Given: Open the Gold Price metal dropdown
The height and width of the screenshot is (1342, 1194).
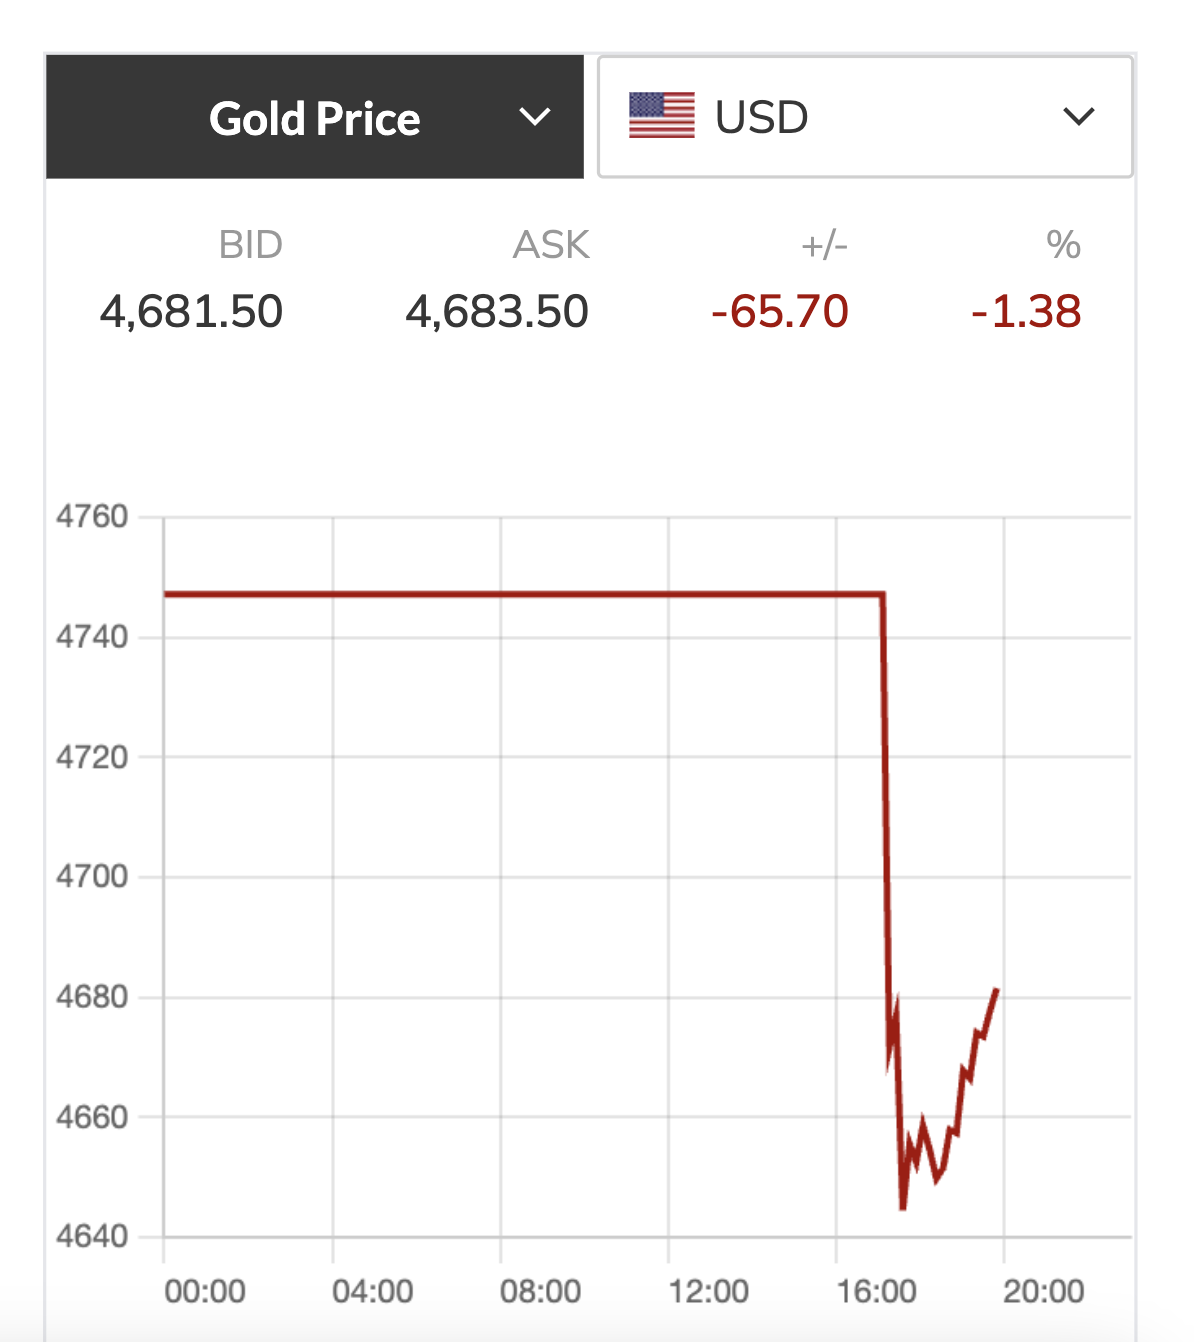Looking at the screenshot, I should click(x=314, y=118).
